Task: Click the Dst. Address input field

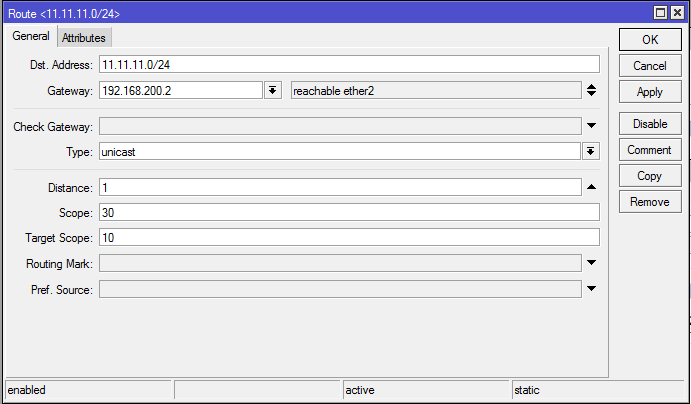Action: coord(348,65)
